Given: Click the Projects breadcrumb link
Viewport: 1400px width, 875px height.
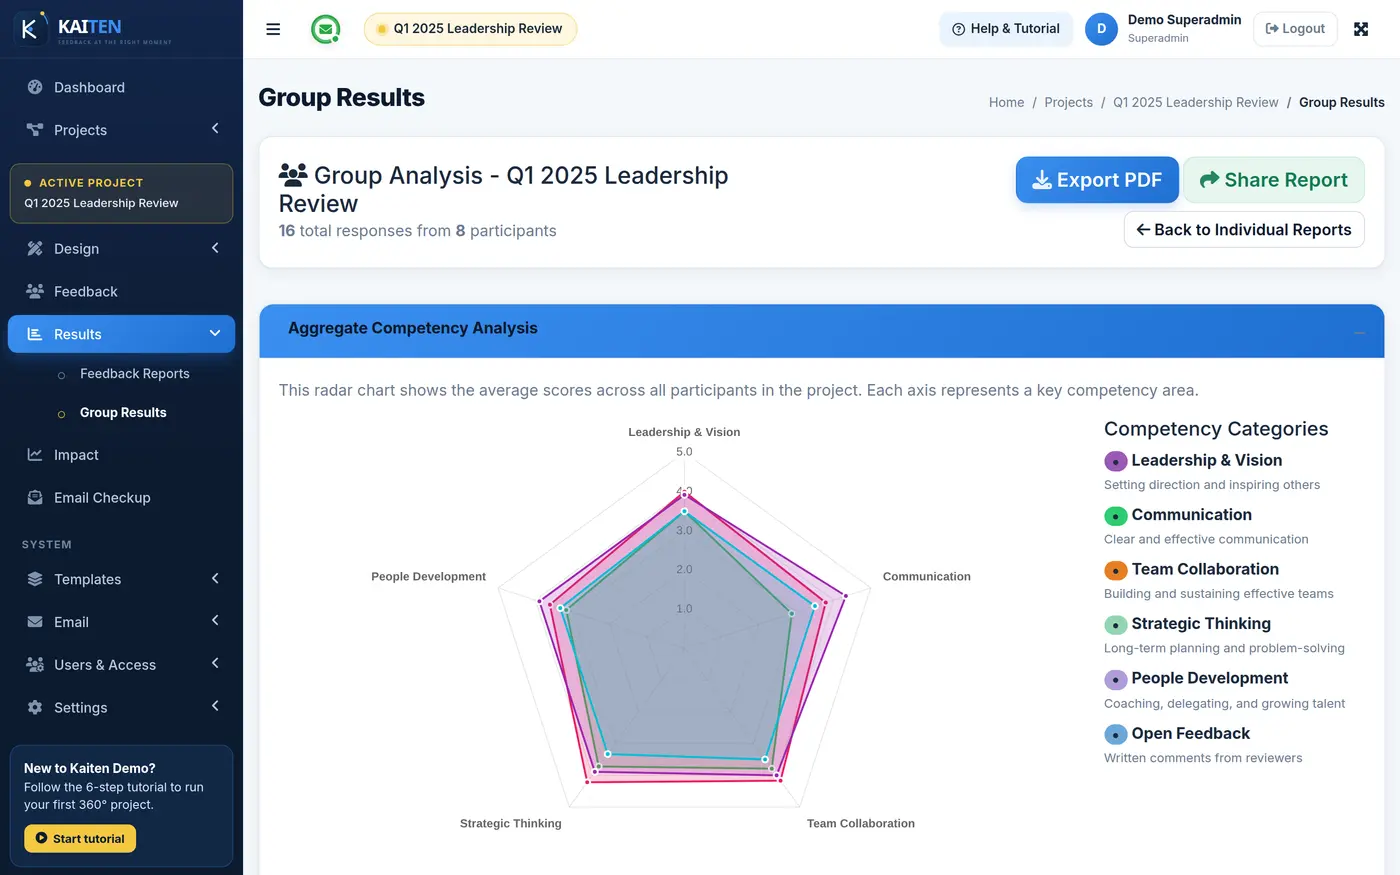Looking at the screenshot, I should click(1068, 102).
